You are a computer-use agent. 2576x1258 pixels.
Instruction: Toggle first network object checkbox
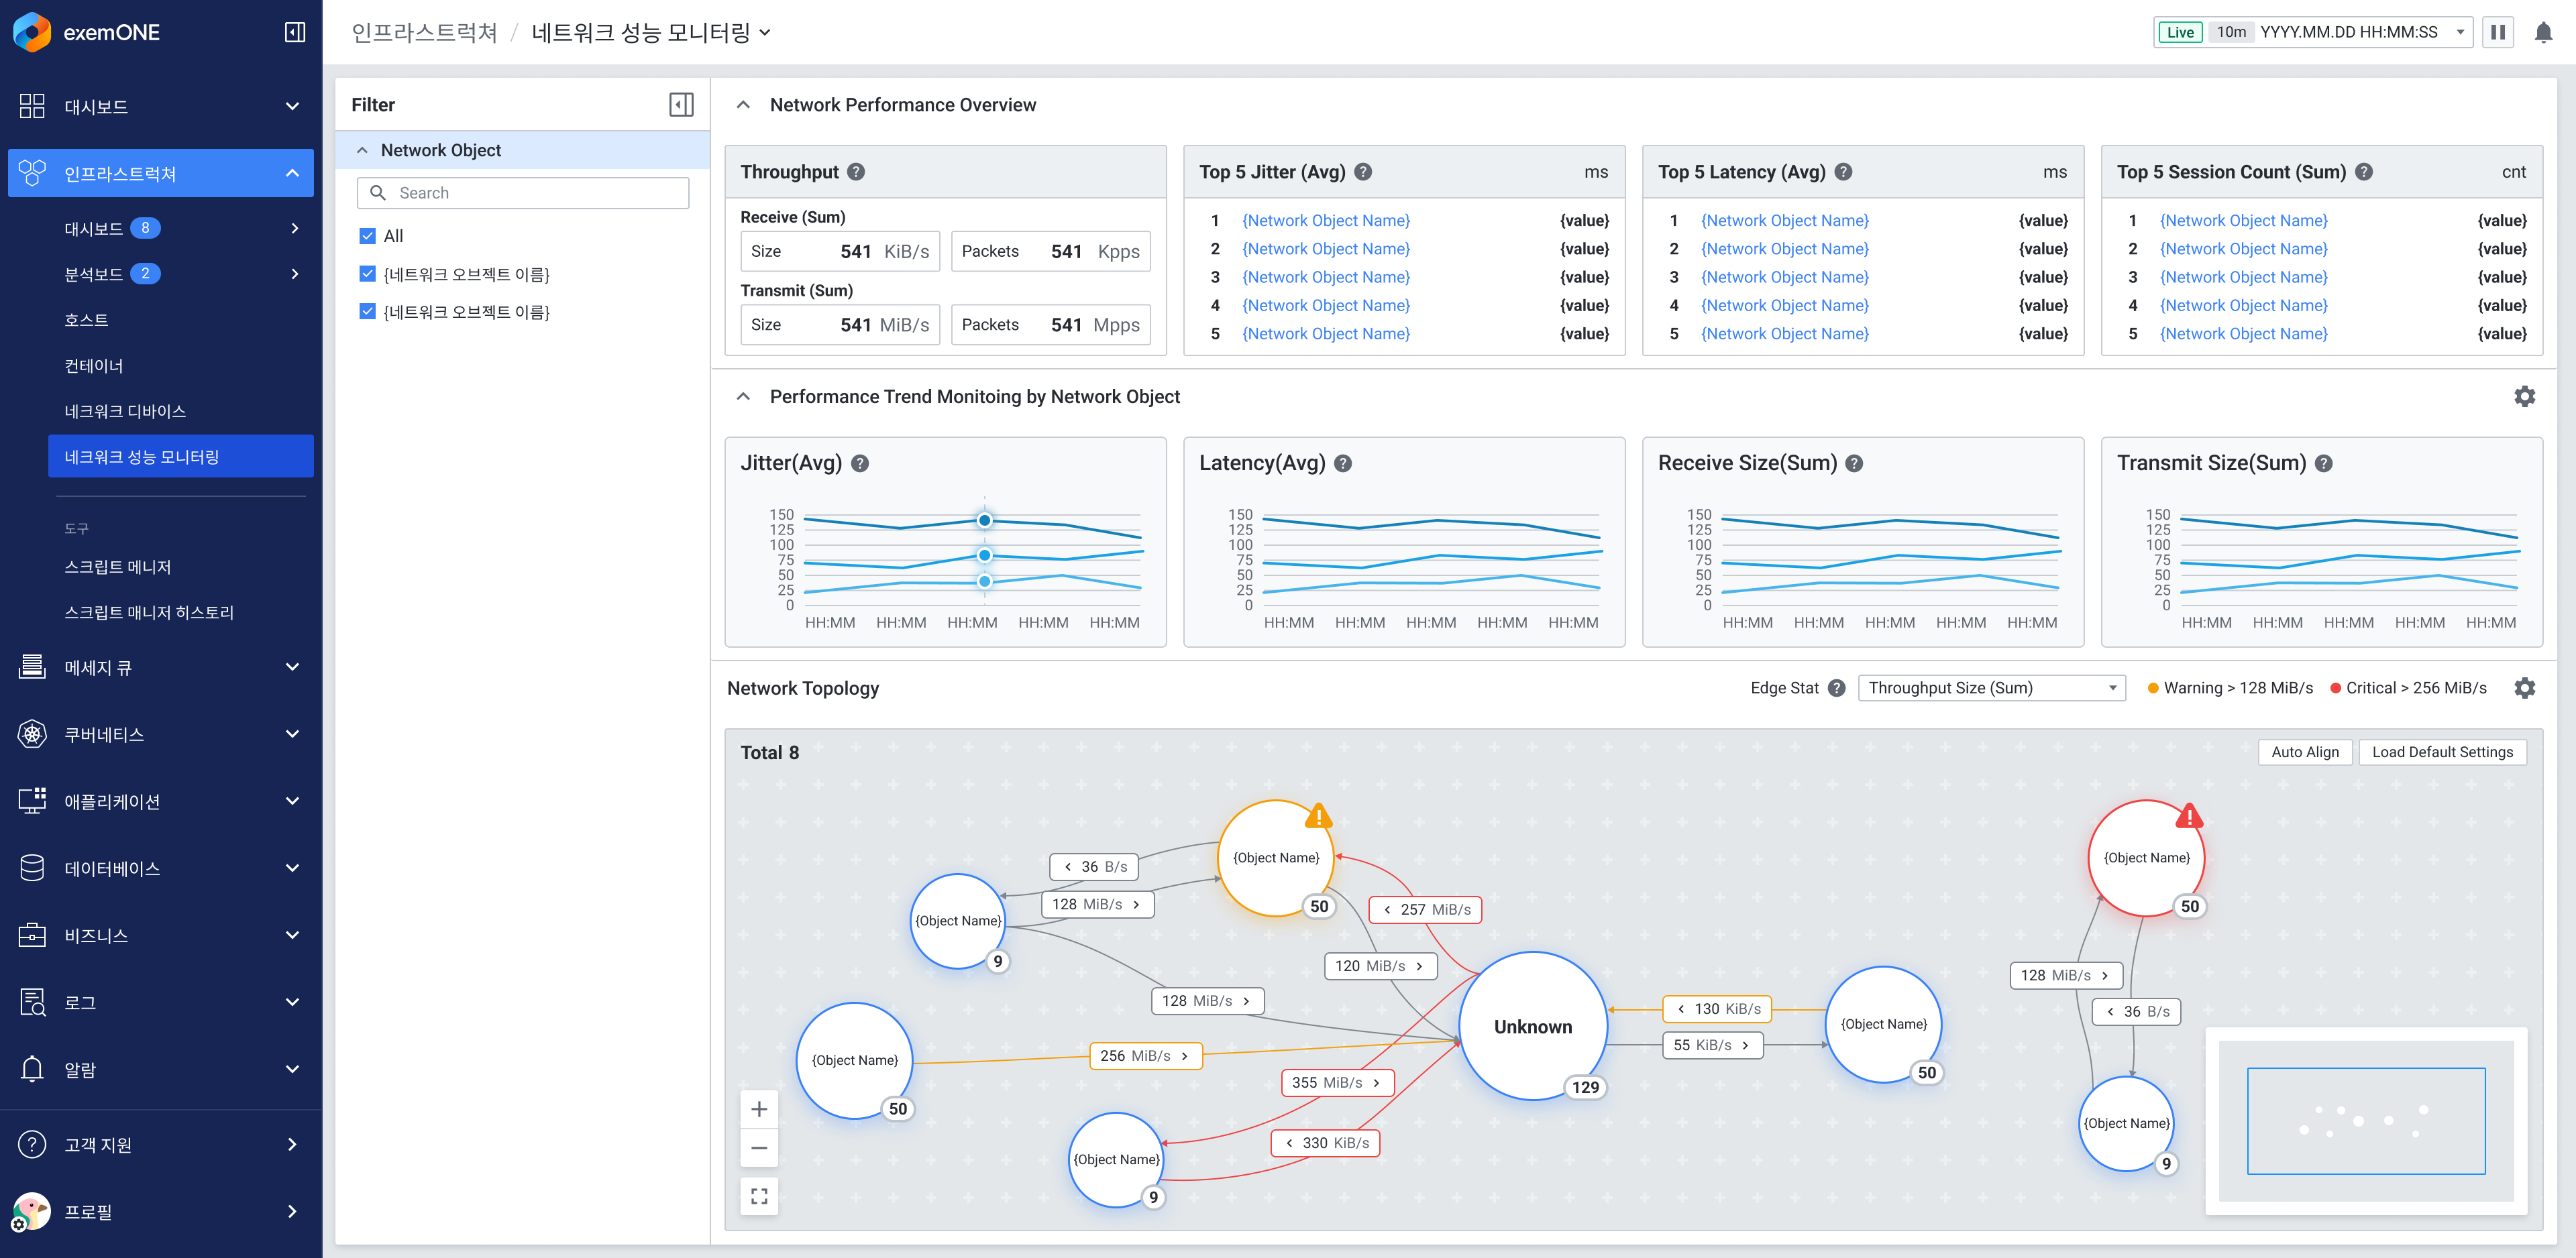click(367, 274)
